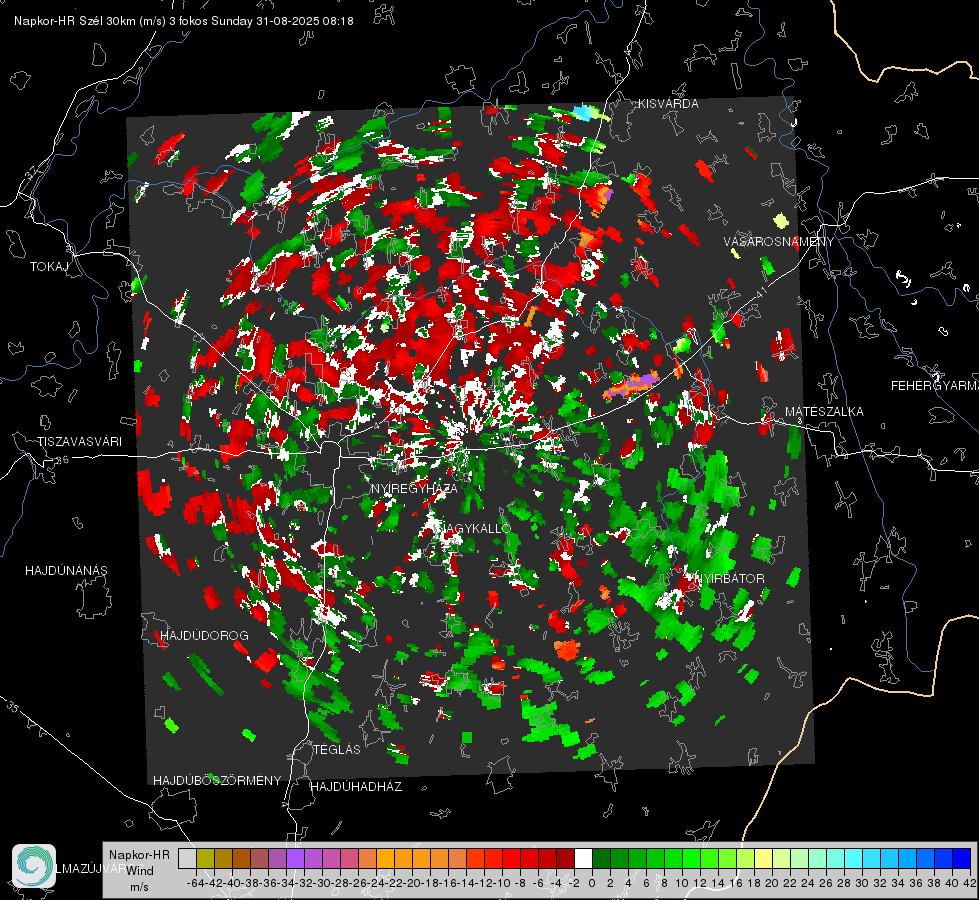The image size is (979, 900).
Task: Click legend value -10
Action: tap(502, 883)
